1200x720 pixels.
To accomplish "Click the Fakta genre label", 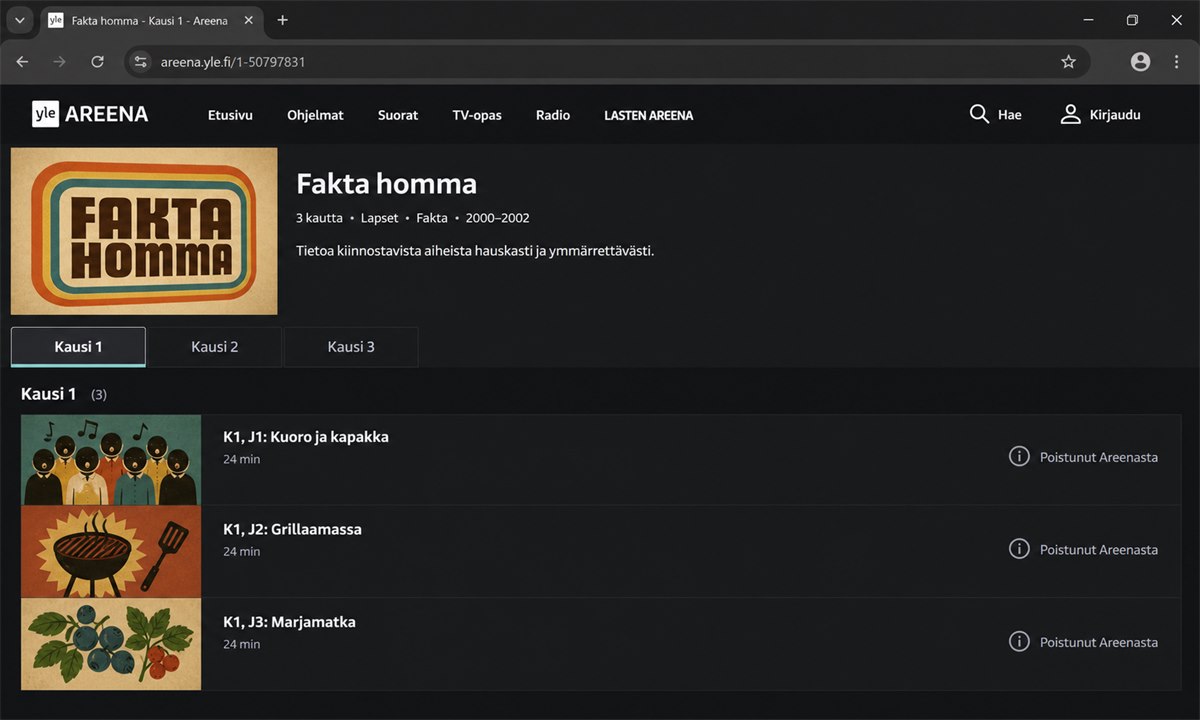I will pos(432,218).
